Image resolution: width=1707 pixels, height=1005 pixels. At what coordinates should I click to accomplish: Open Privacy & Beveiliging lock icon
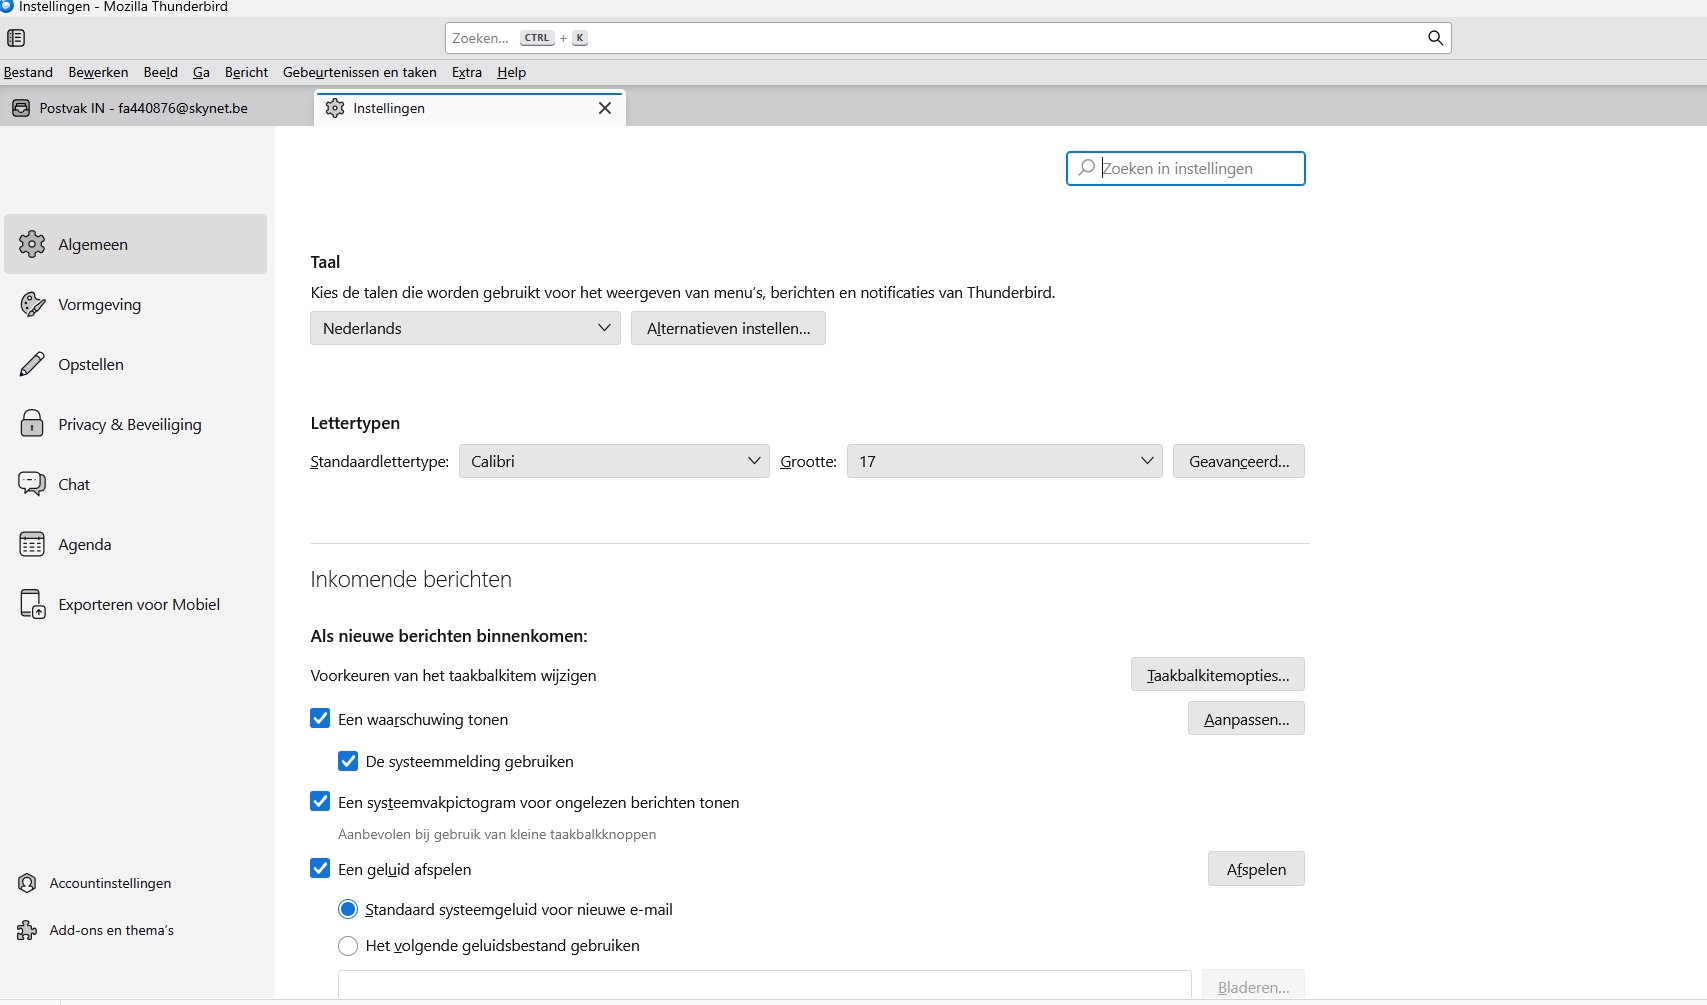point(32,424)
